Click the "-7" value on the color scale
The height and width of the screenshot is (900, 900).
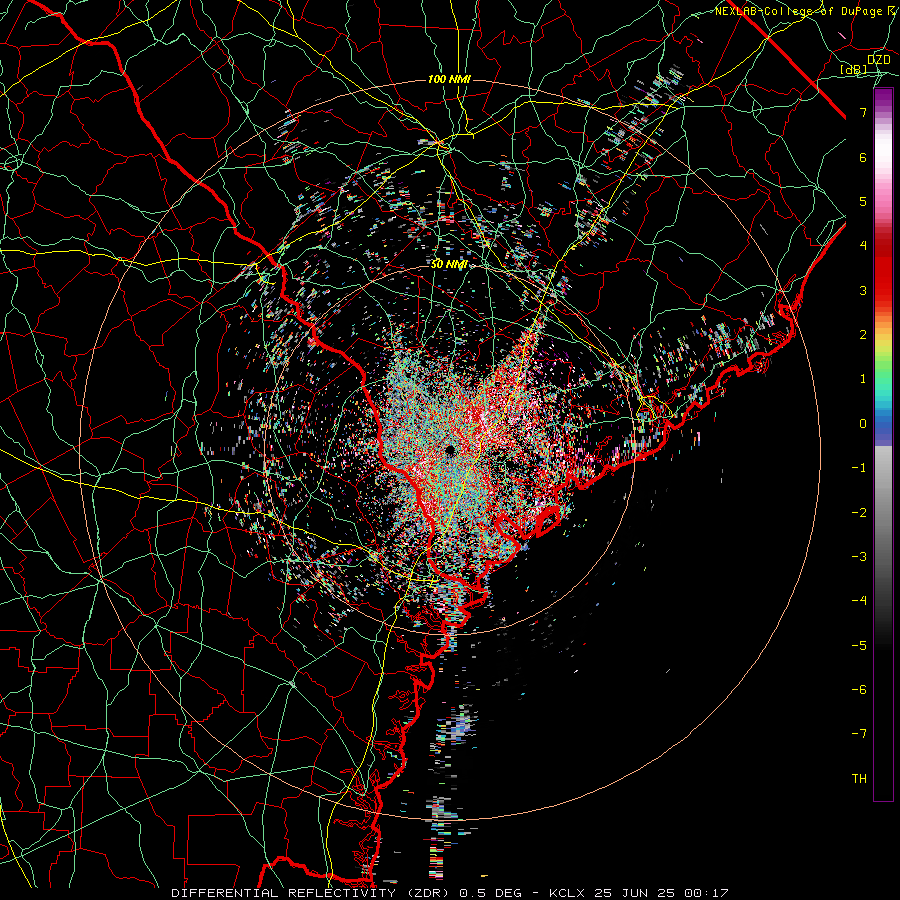[859, 734]
